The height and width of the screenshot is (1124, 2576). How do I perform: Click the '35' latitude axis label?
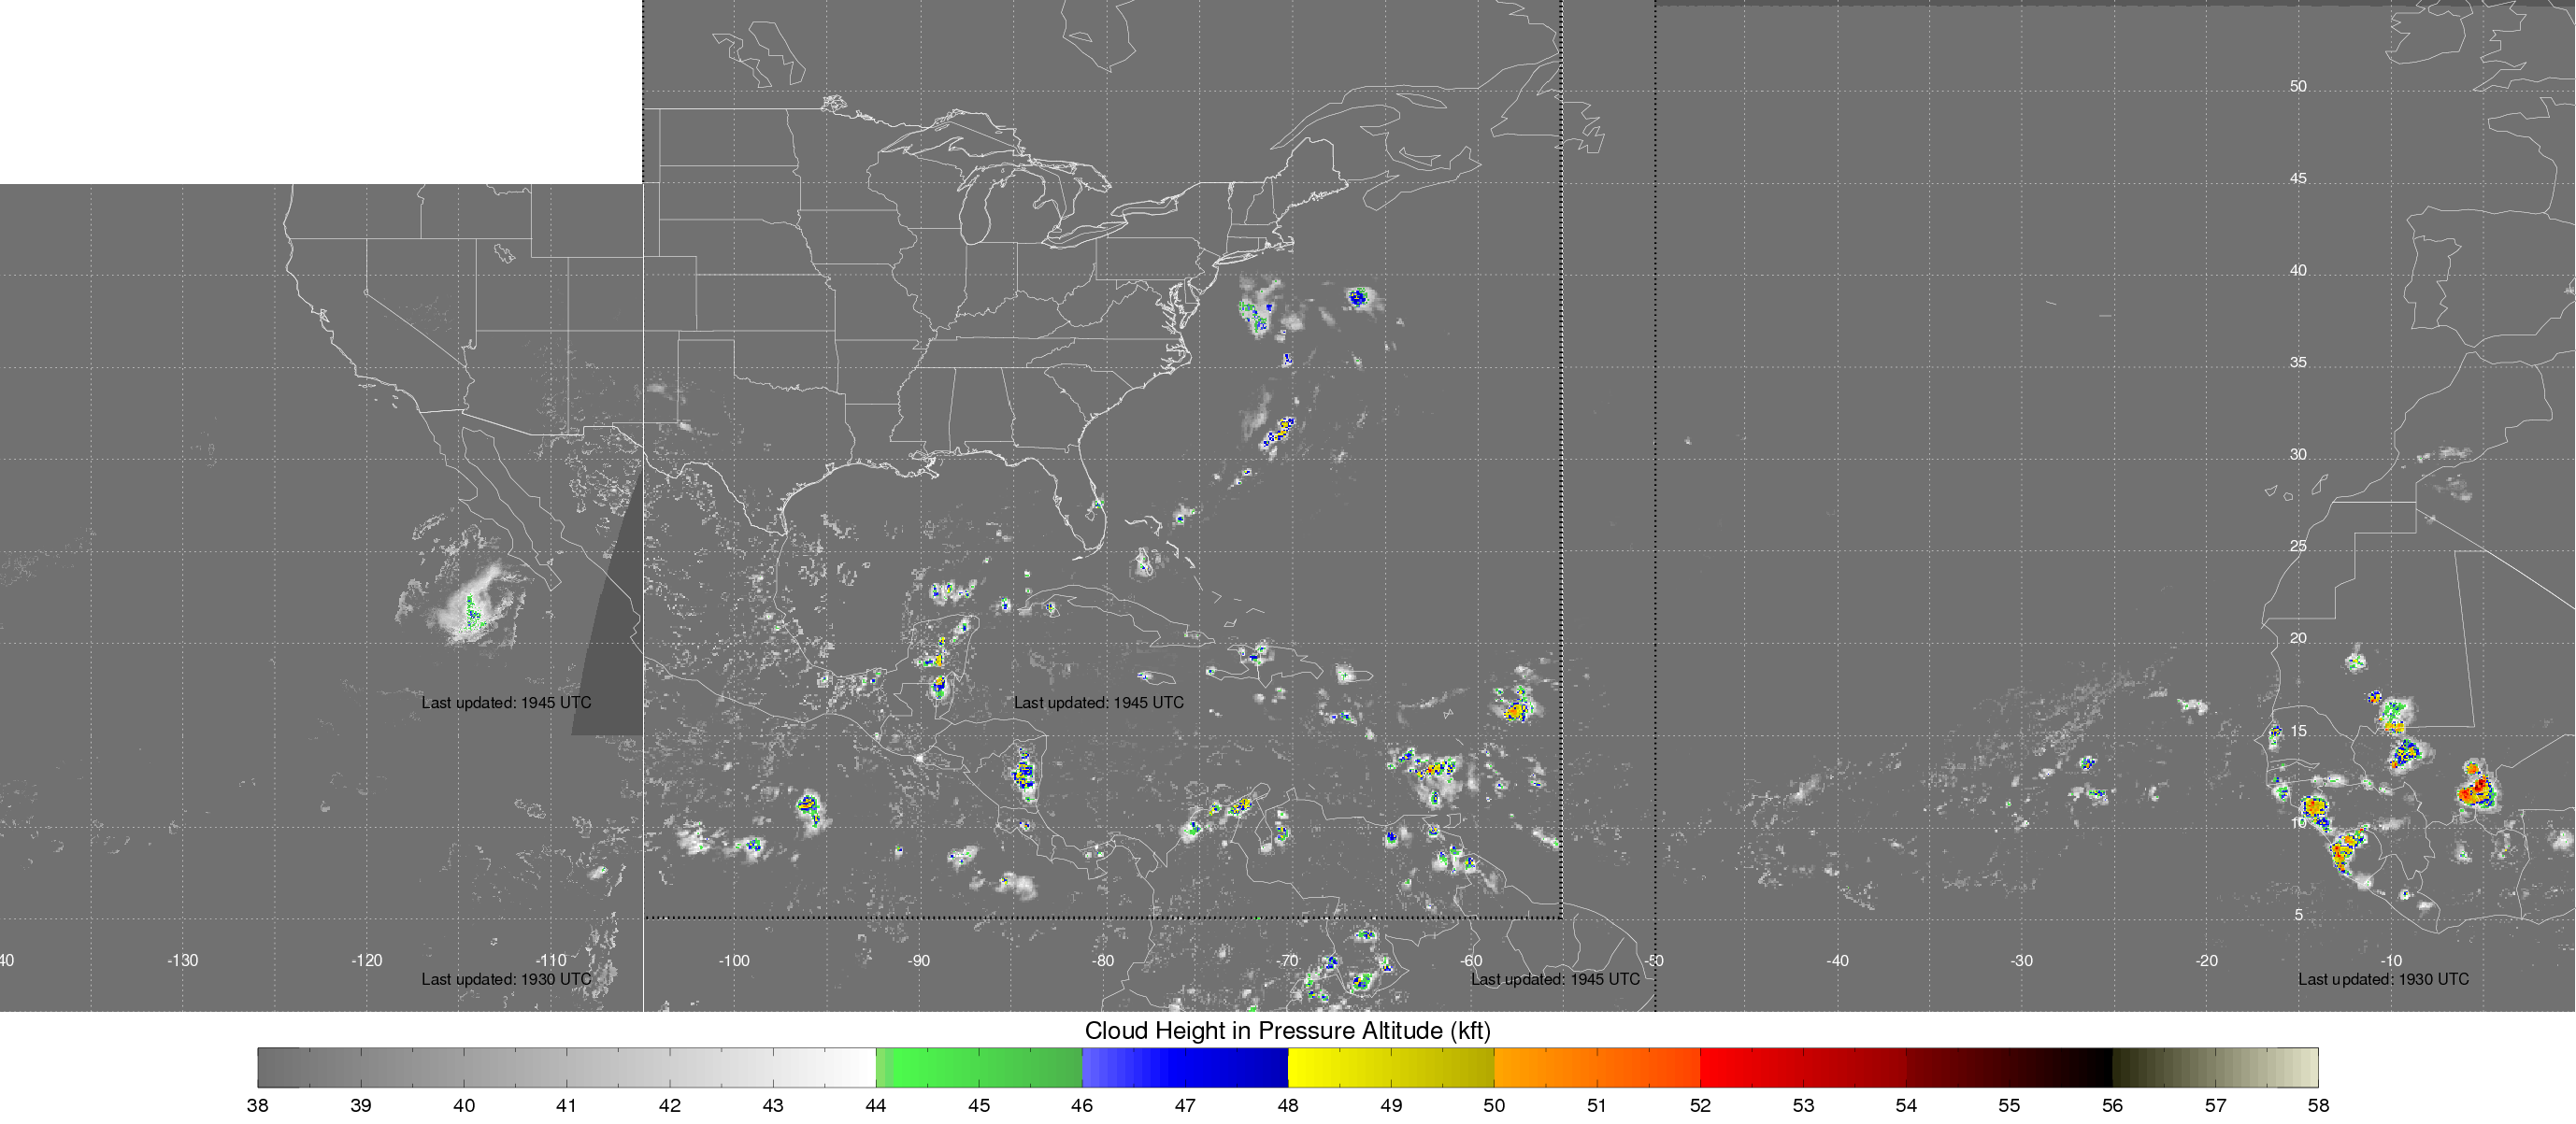coord(2298,362)
